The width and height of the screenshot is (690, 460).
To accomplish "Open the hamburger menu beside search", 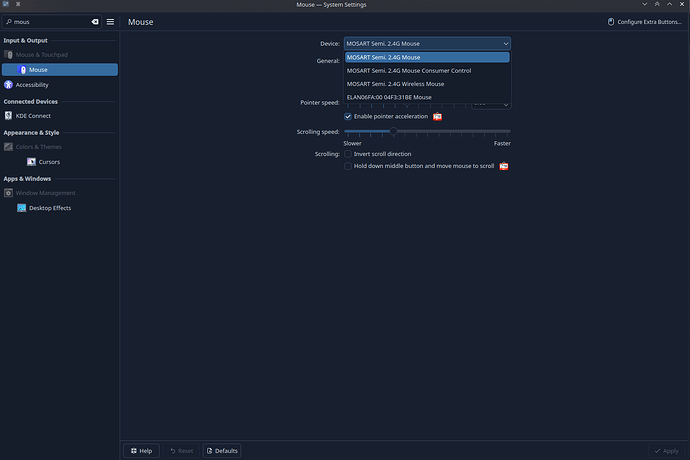I will [x=110, y=21].
